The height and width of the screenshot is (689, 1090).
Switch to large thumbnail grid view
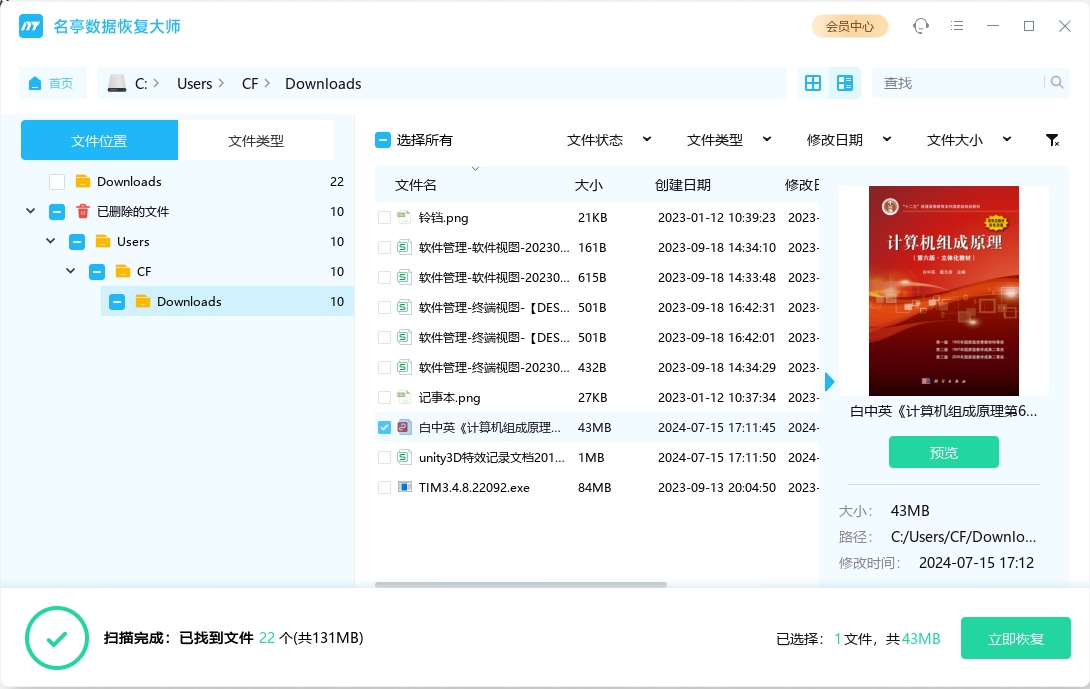pos(813,83)
